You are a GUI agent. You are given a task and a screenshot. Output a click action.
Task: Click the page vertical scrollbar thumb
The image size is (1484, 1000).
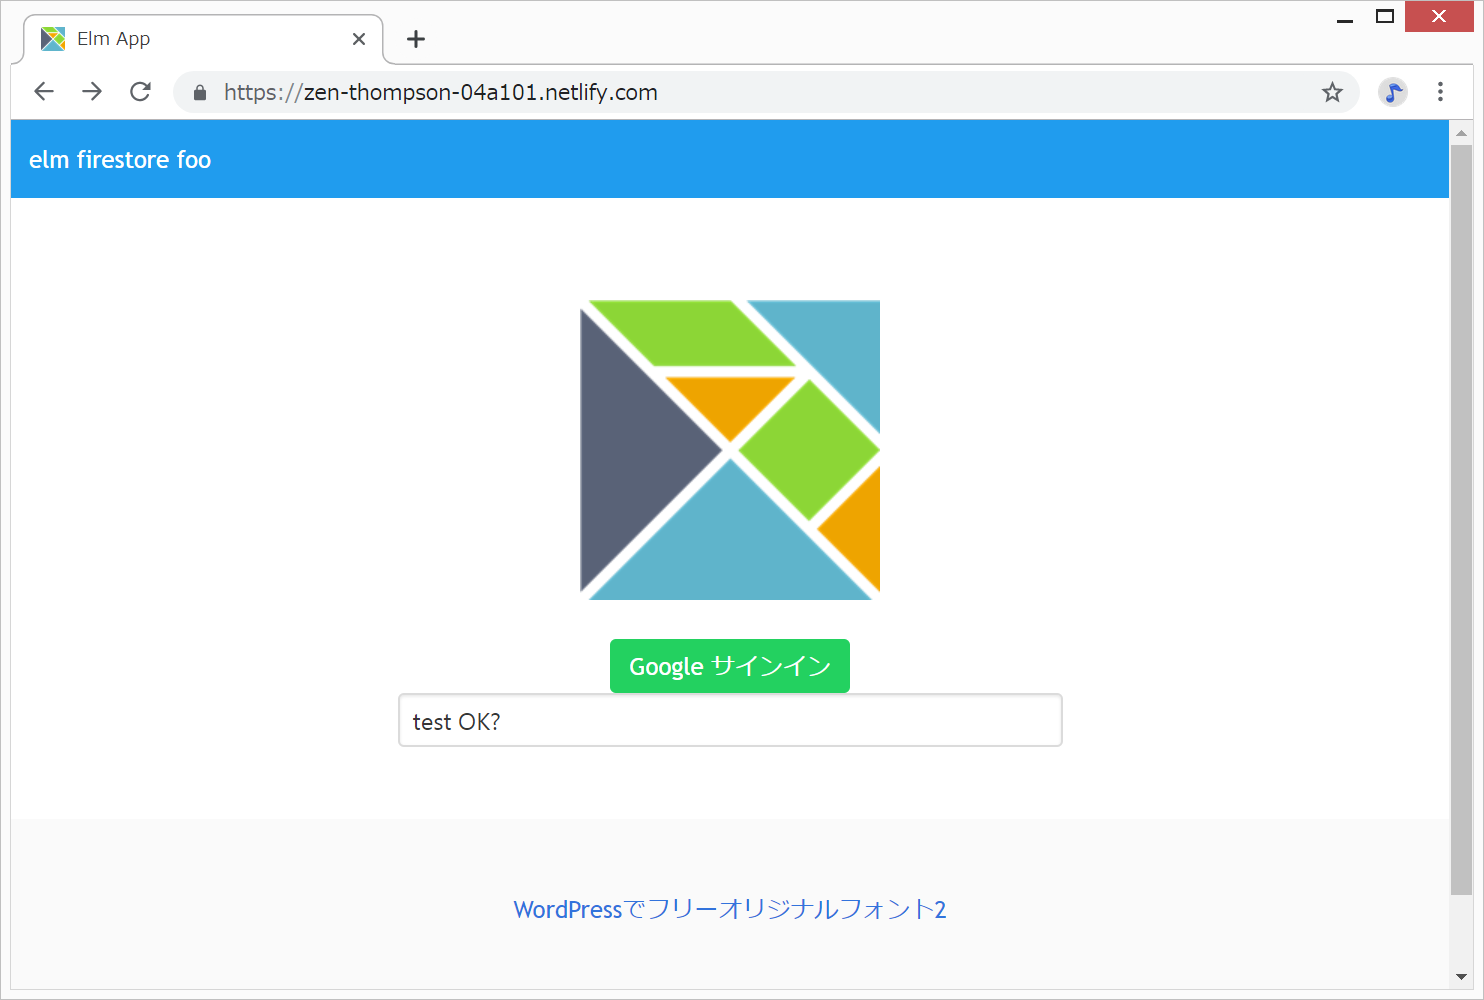1461,520
